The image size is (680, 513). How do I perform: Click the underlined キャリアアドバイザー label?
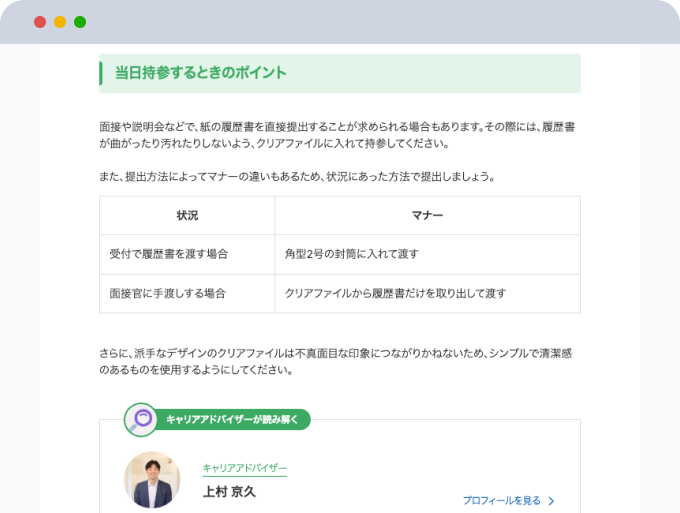[244, 468]
